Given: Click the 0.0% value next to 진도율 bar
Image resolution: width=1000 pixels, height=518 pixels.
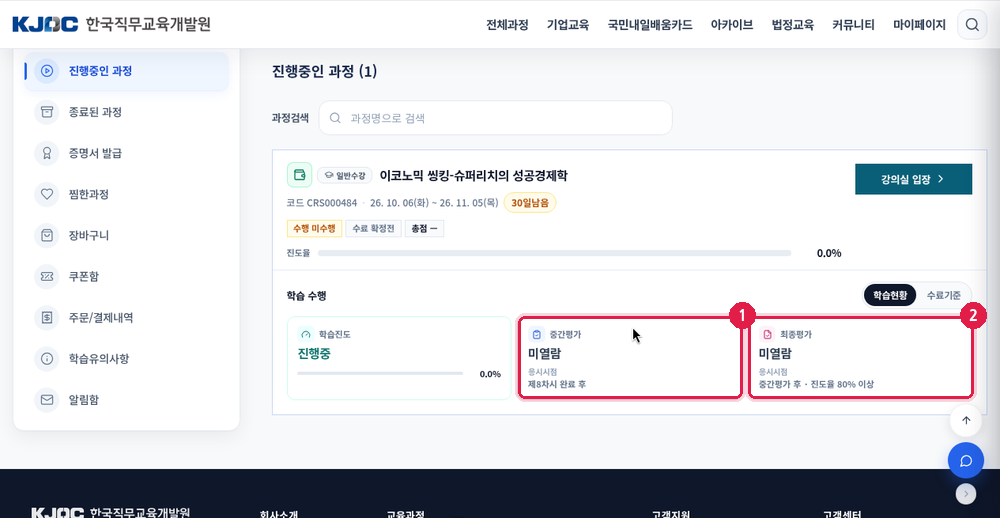Looking at the screenshot, I should pyautogui.click(x=829, y=253).
